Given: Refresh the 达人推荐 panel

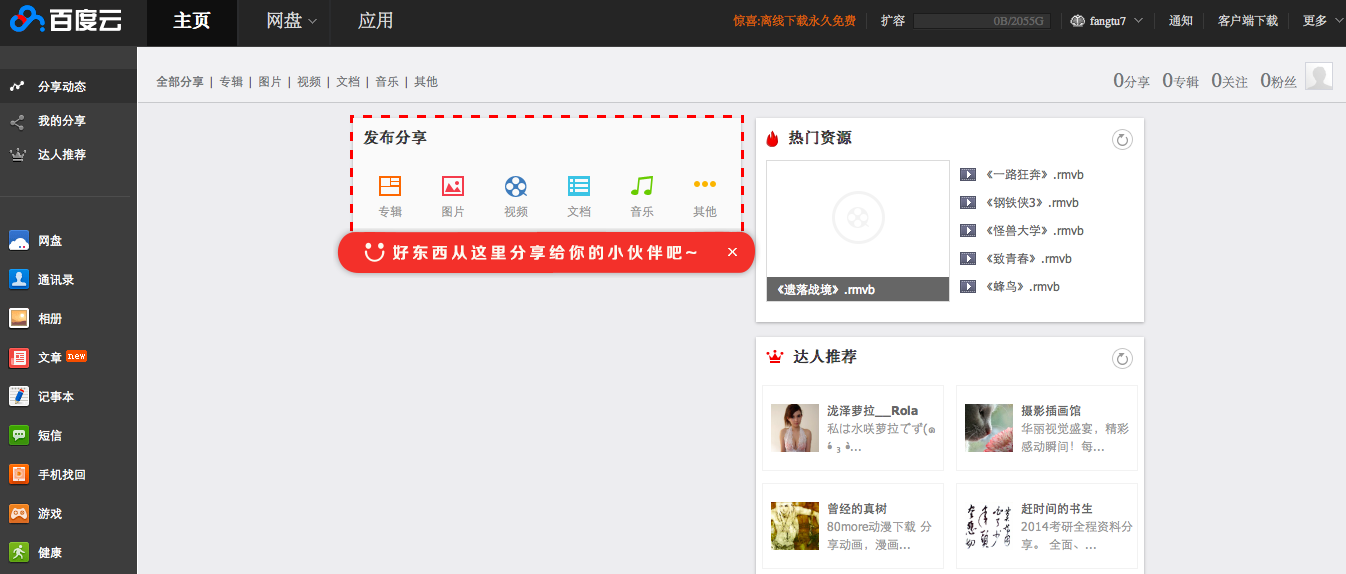Looking at the screenshot, I should point(1122,359).
